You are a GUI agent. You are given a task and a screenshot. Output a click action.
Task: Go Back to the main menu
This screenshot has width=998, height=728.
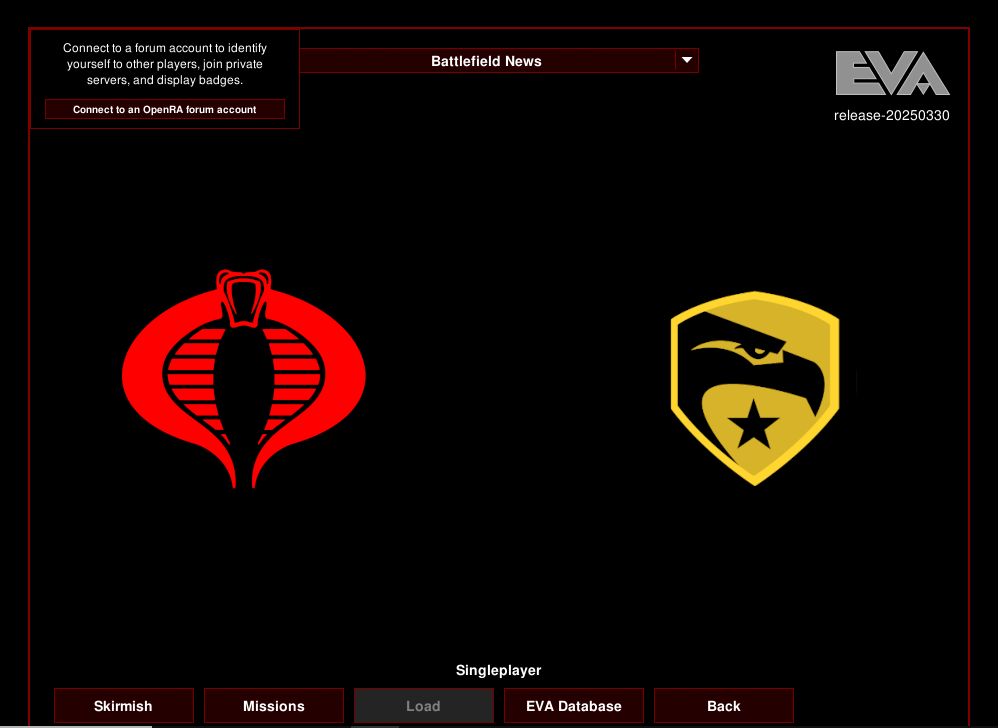tap(724, 706)
